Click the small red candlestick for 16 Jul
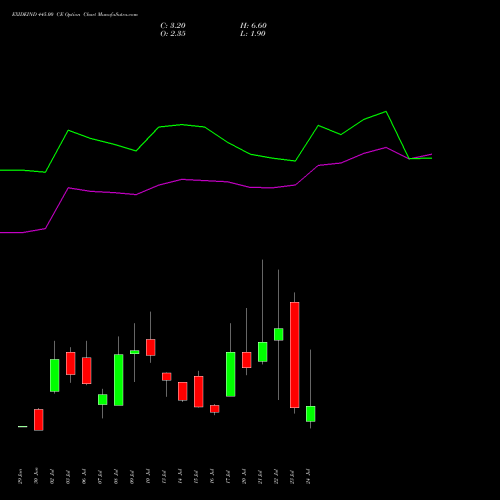The height and width of the screenshot is (500, 500). [x=215, y=409]
